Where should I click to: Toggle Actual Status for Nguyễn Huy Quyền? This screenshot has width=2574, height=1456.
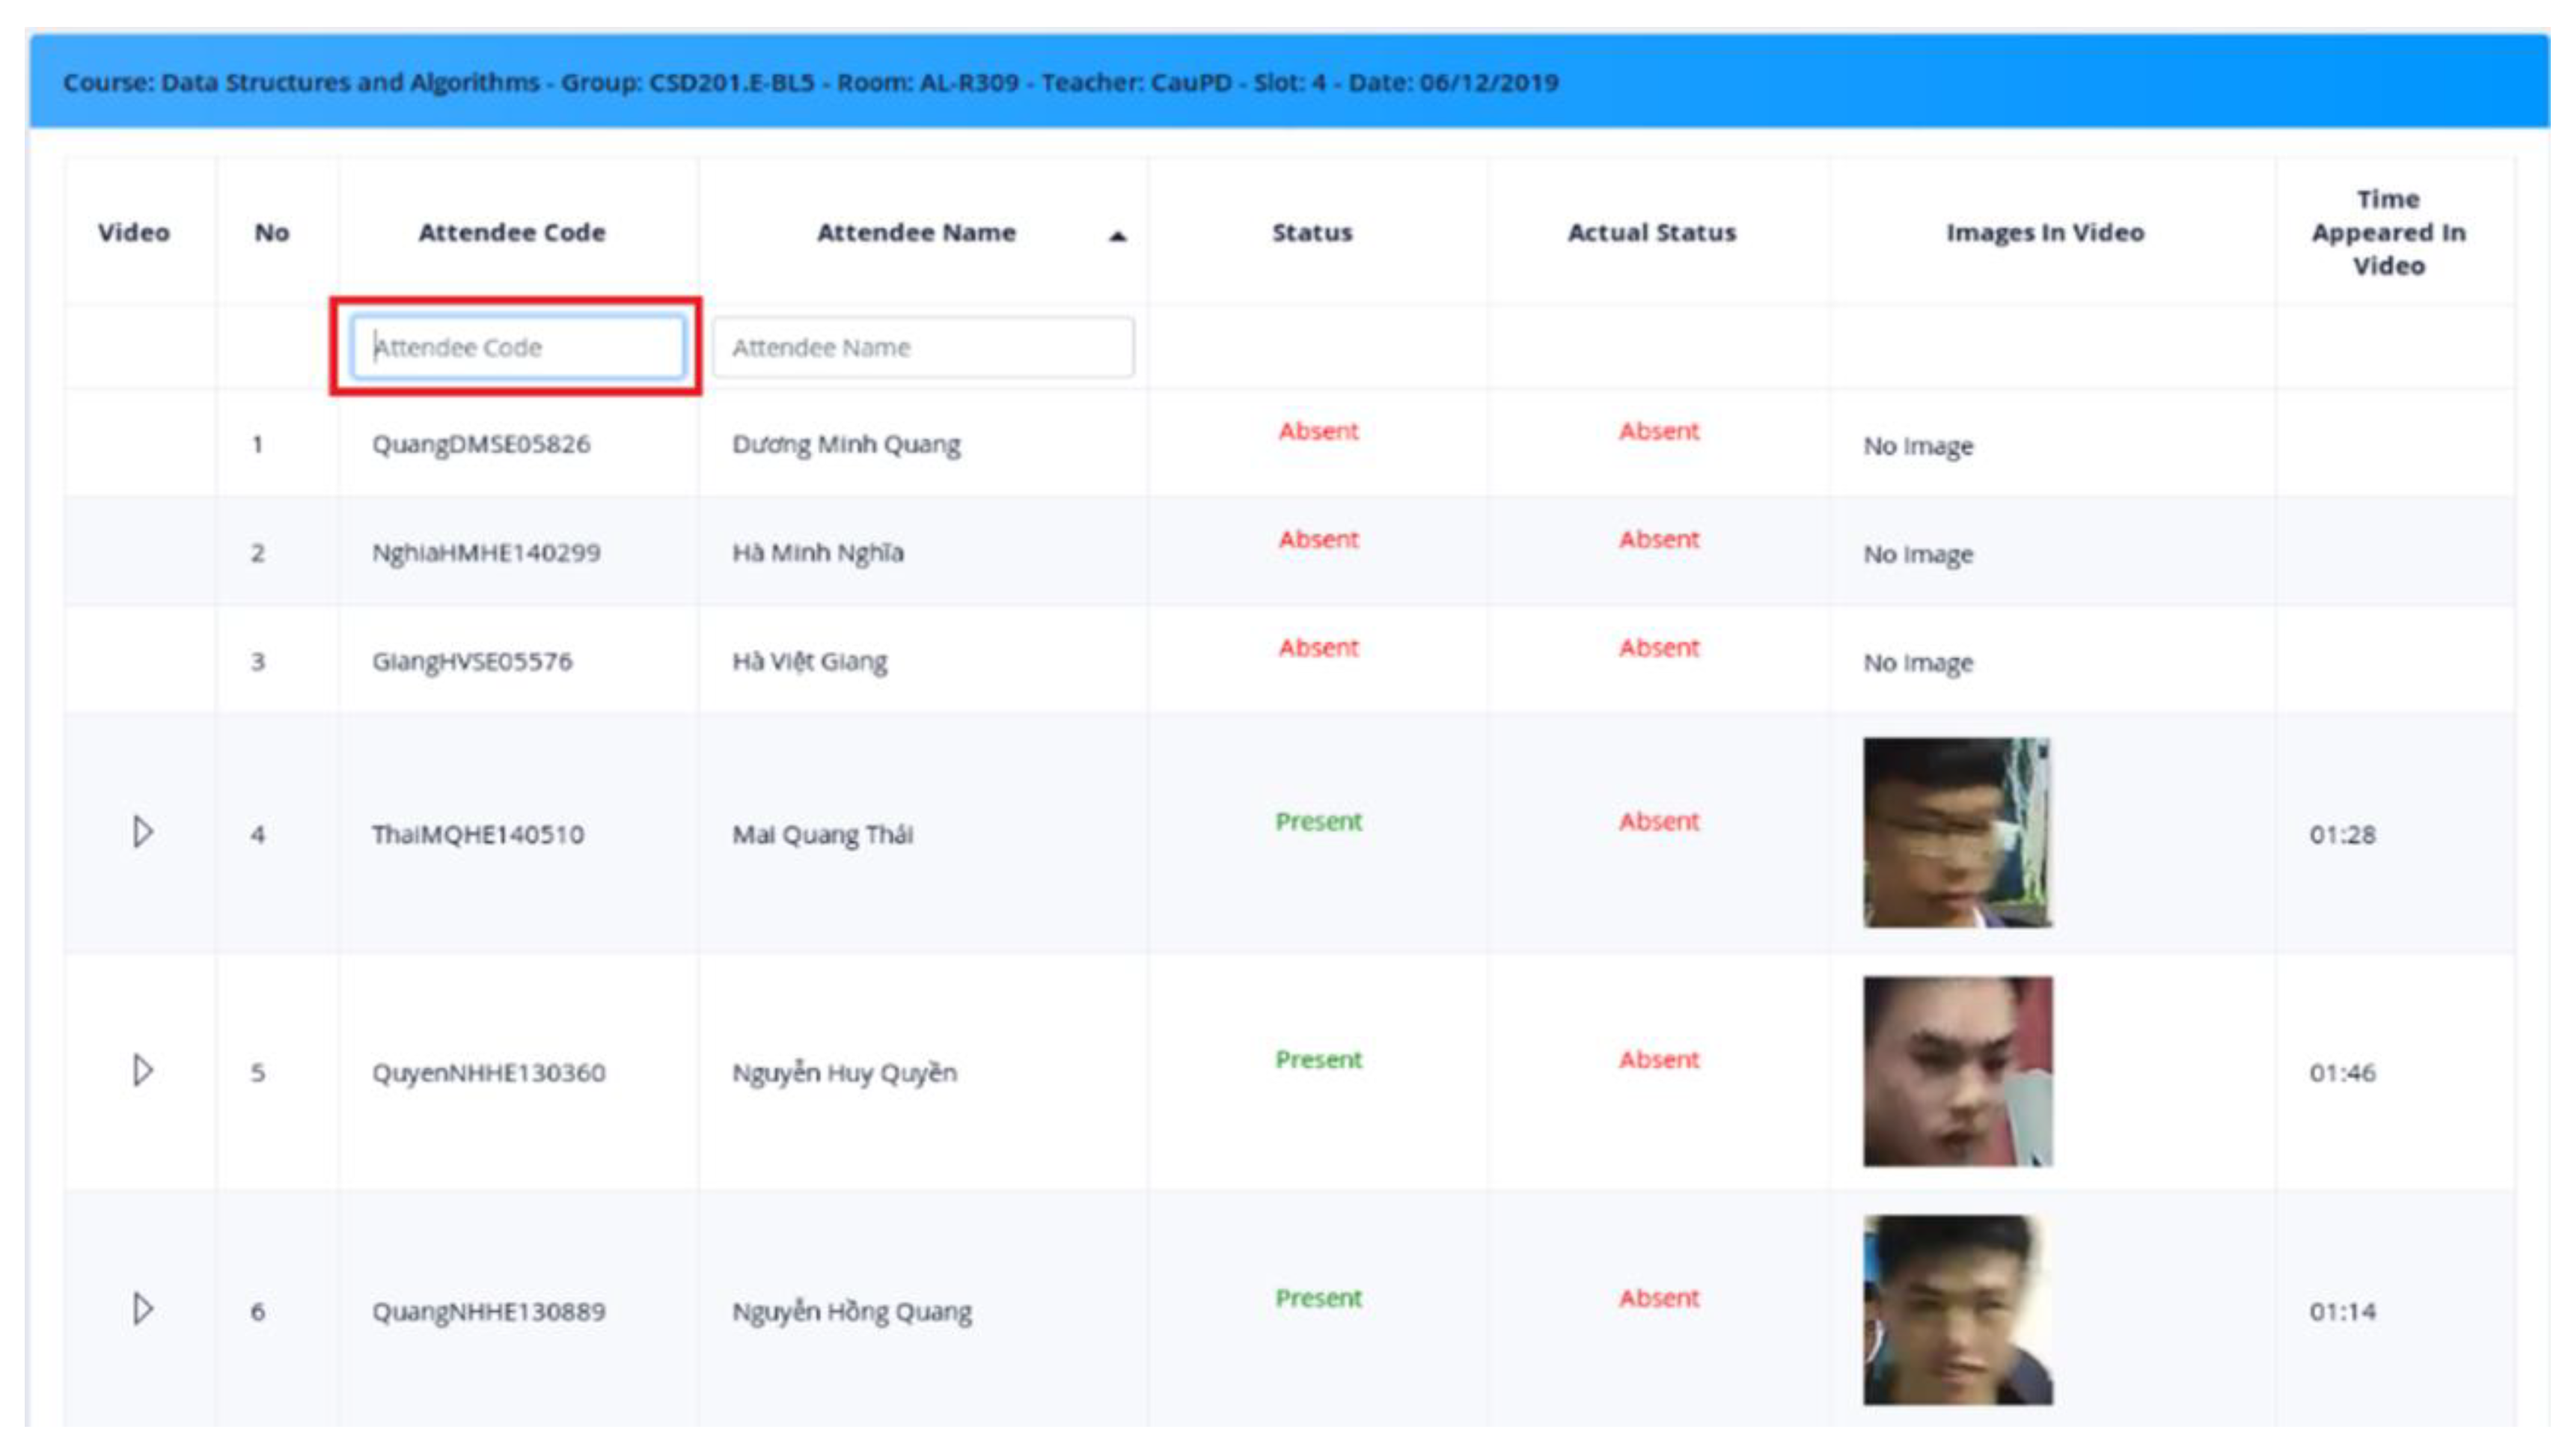click(x=1658, y=1059)
